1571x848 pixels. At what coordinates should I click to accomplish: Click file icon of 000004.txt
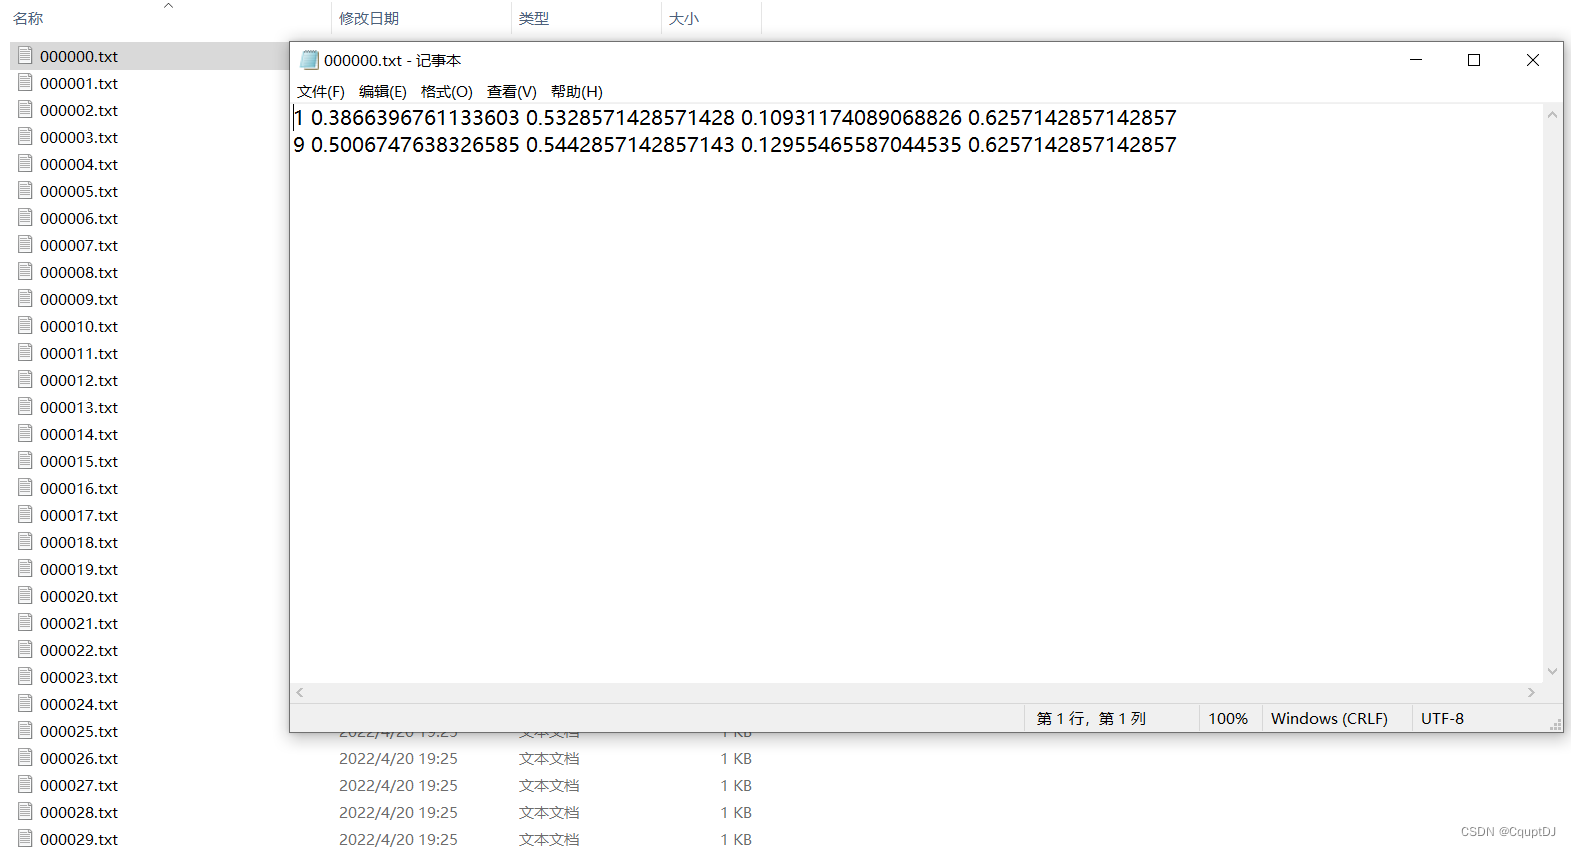pos(25,164)
